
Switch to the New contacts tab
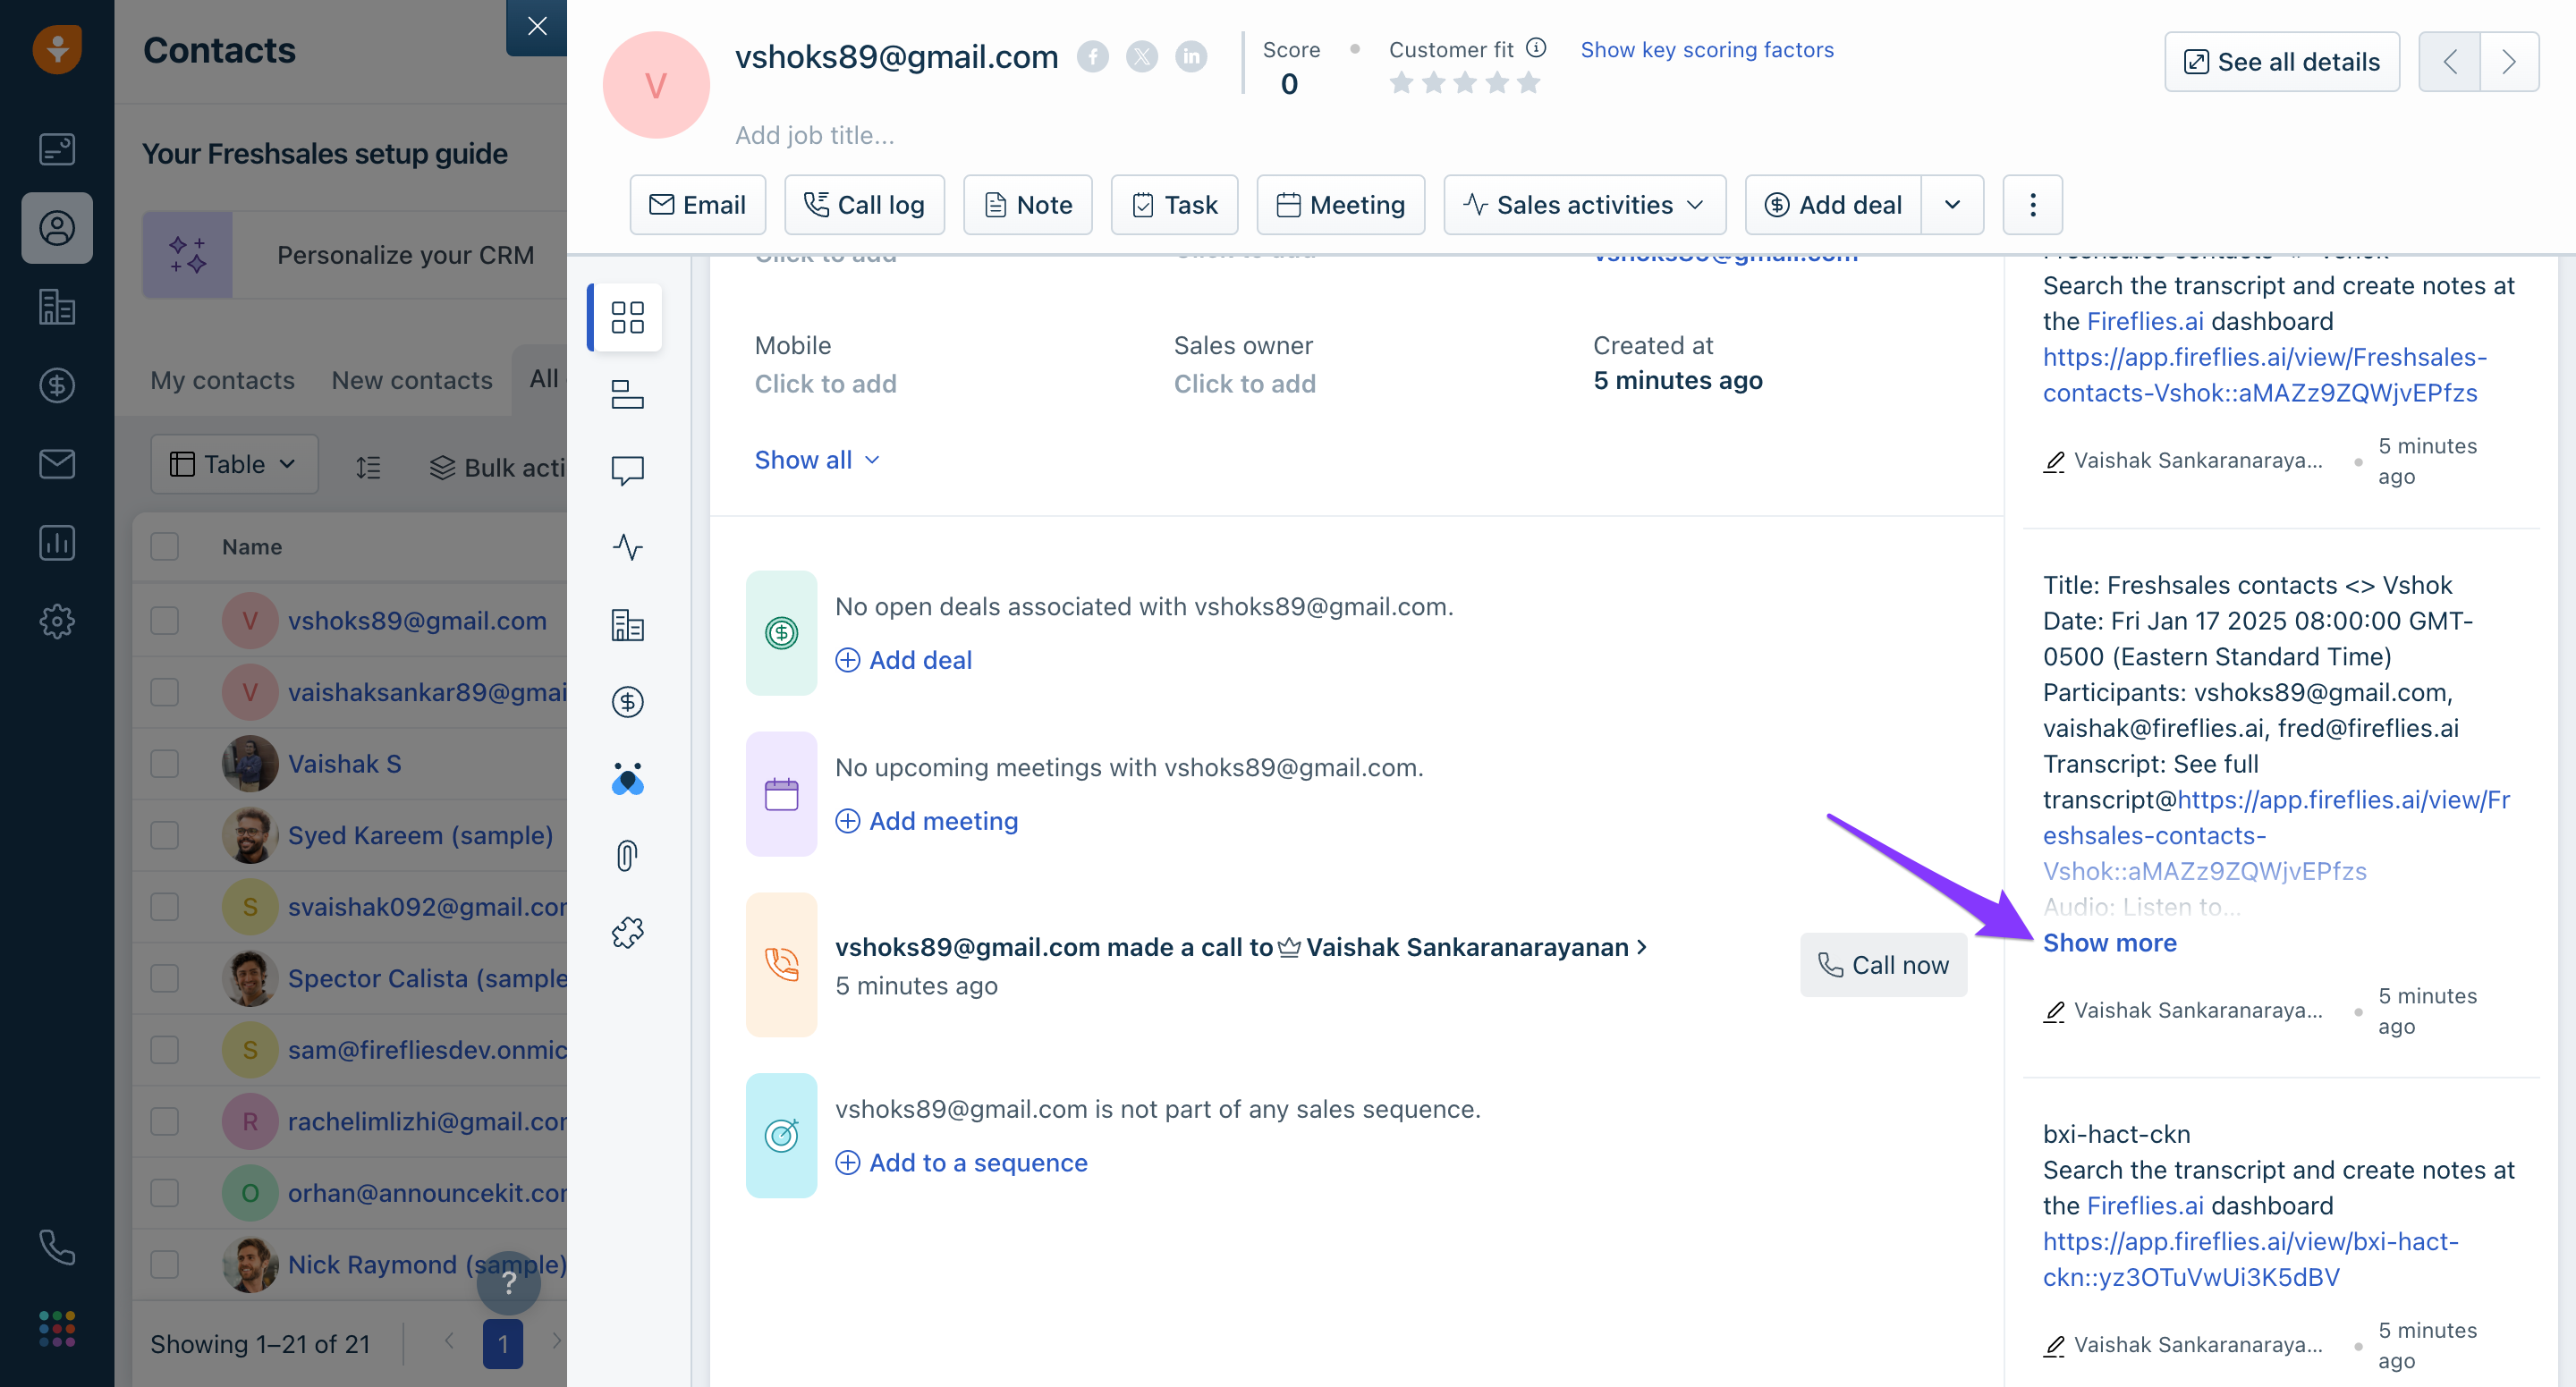(412, 380)
